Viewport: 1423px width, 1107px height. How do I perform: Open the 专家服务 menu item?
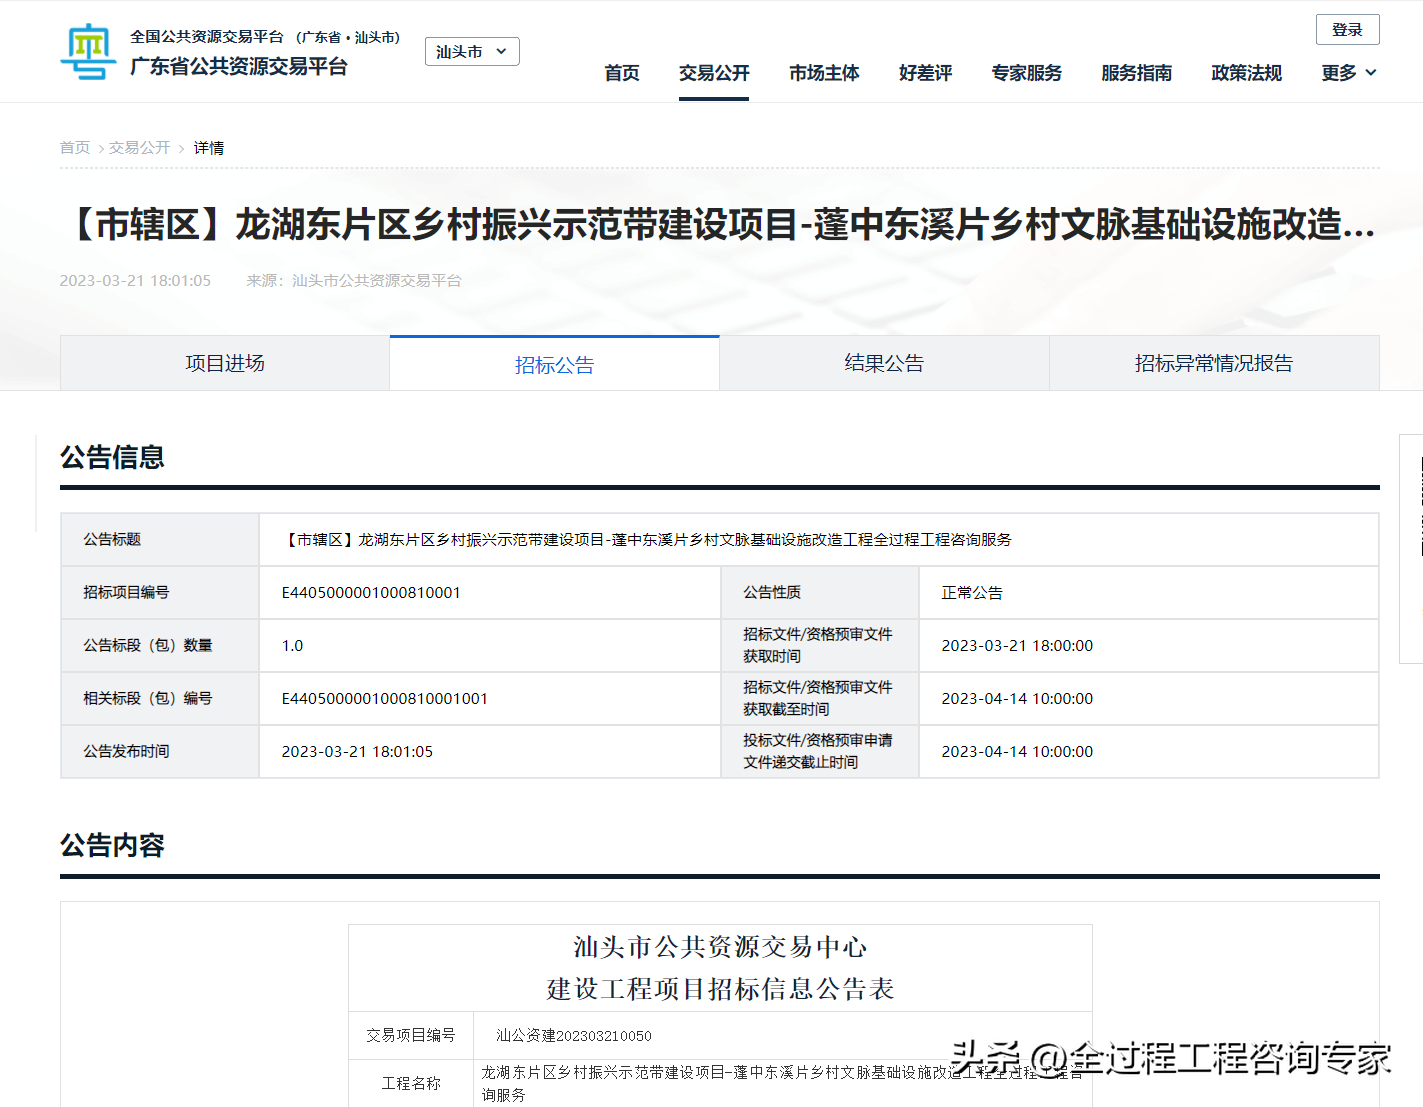click(1026, 73)
